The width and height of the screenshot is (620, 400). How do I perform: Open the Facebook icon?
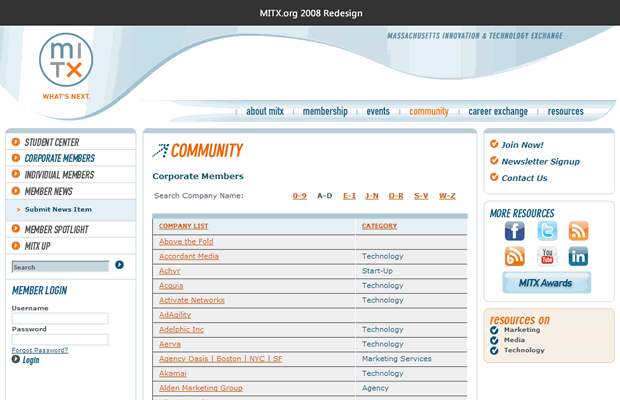click(x=514, y=231)
